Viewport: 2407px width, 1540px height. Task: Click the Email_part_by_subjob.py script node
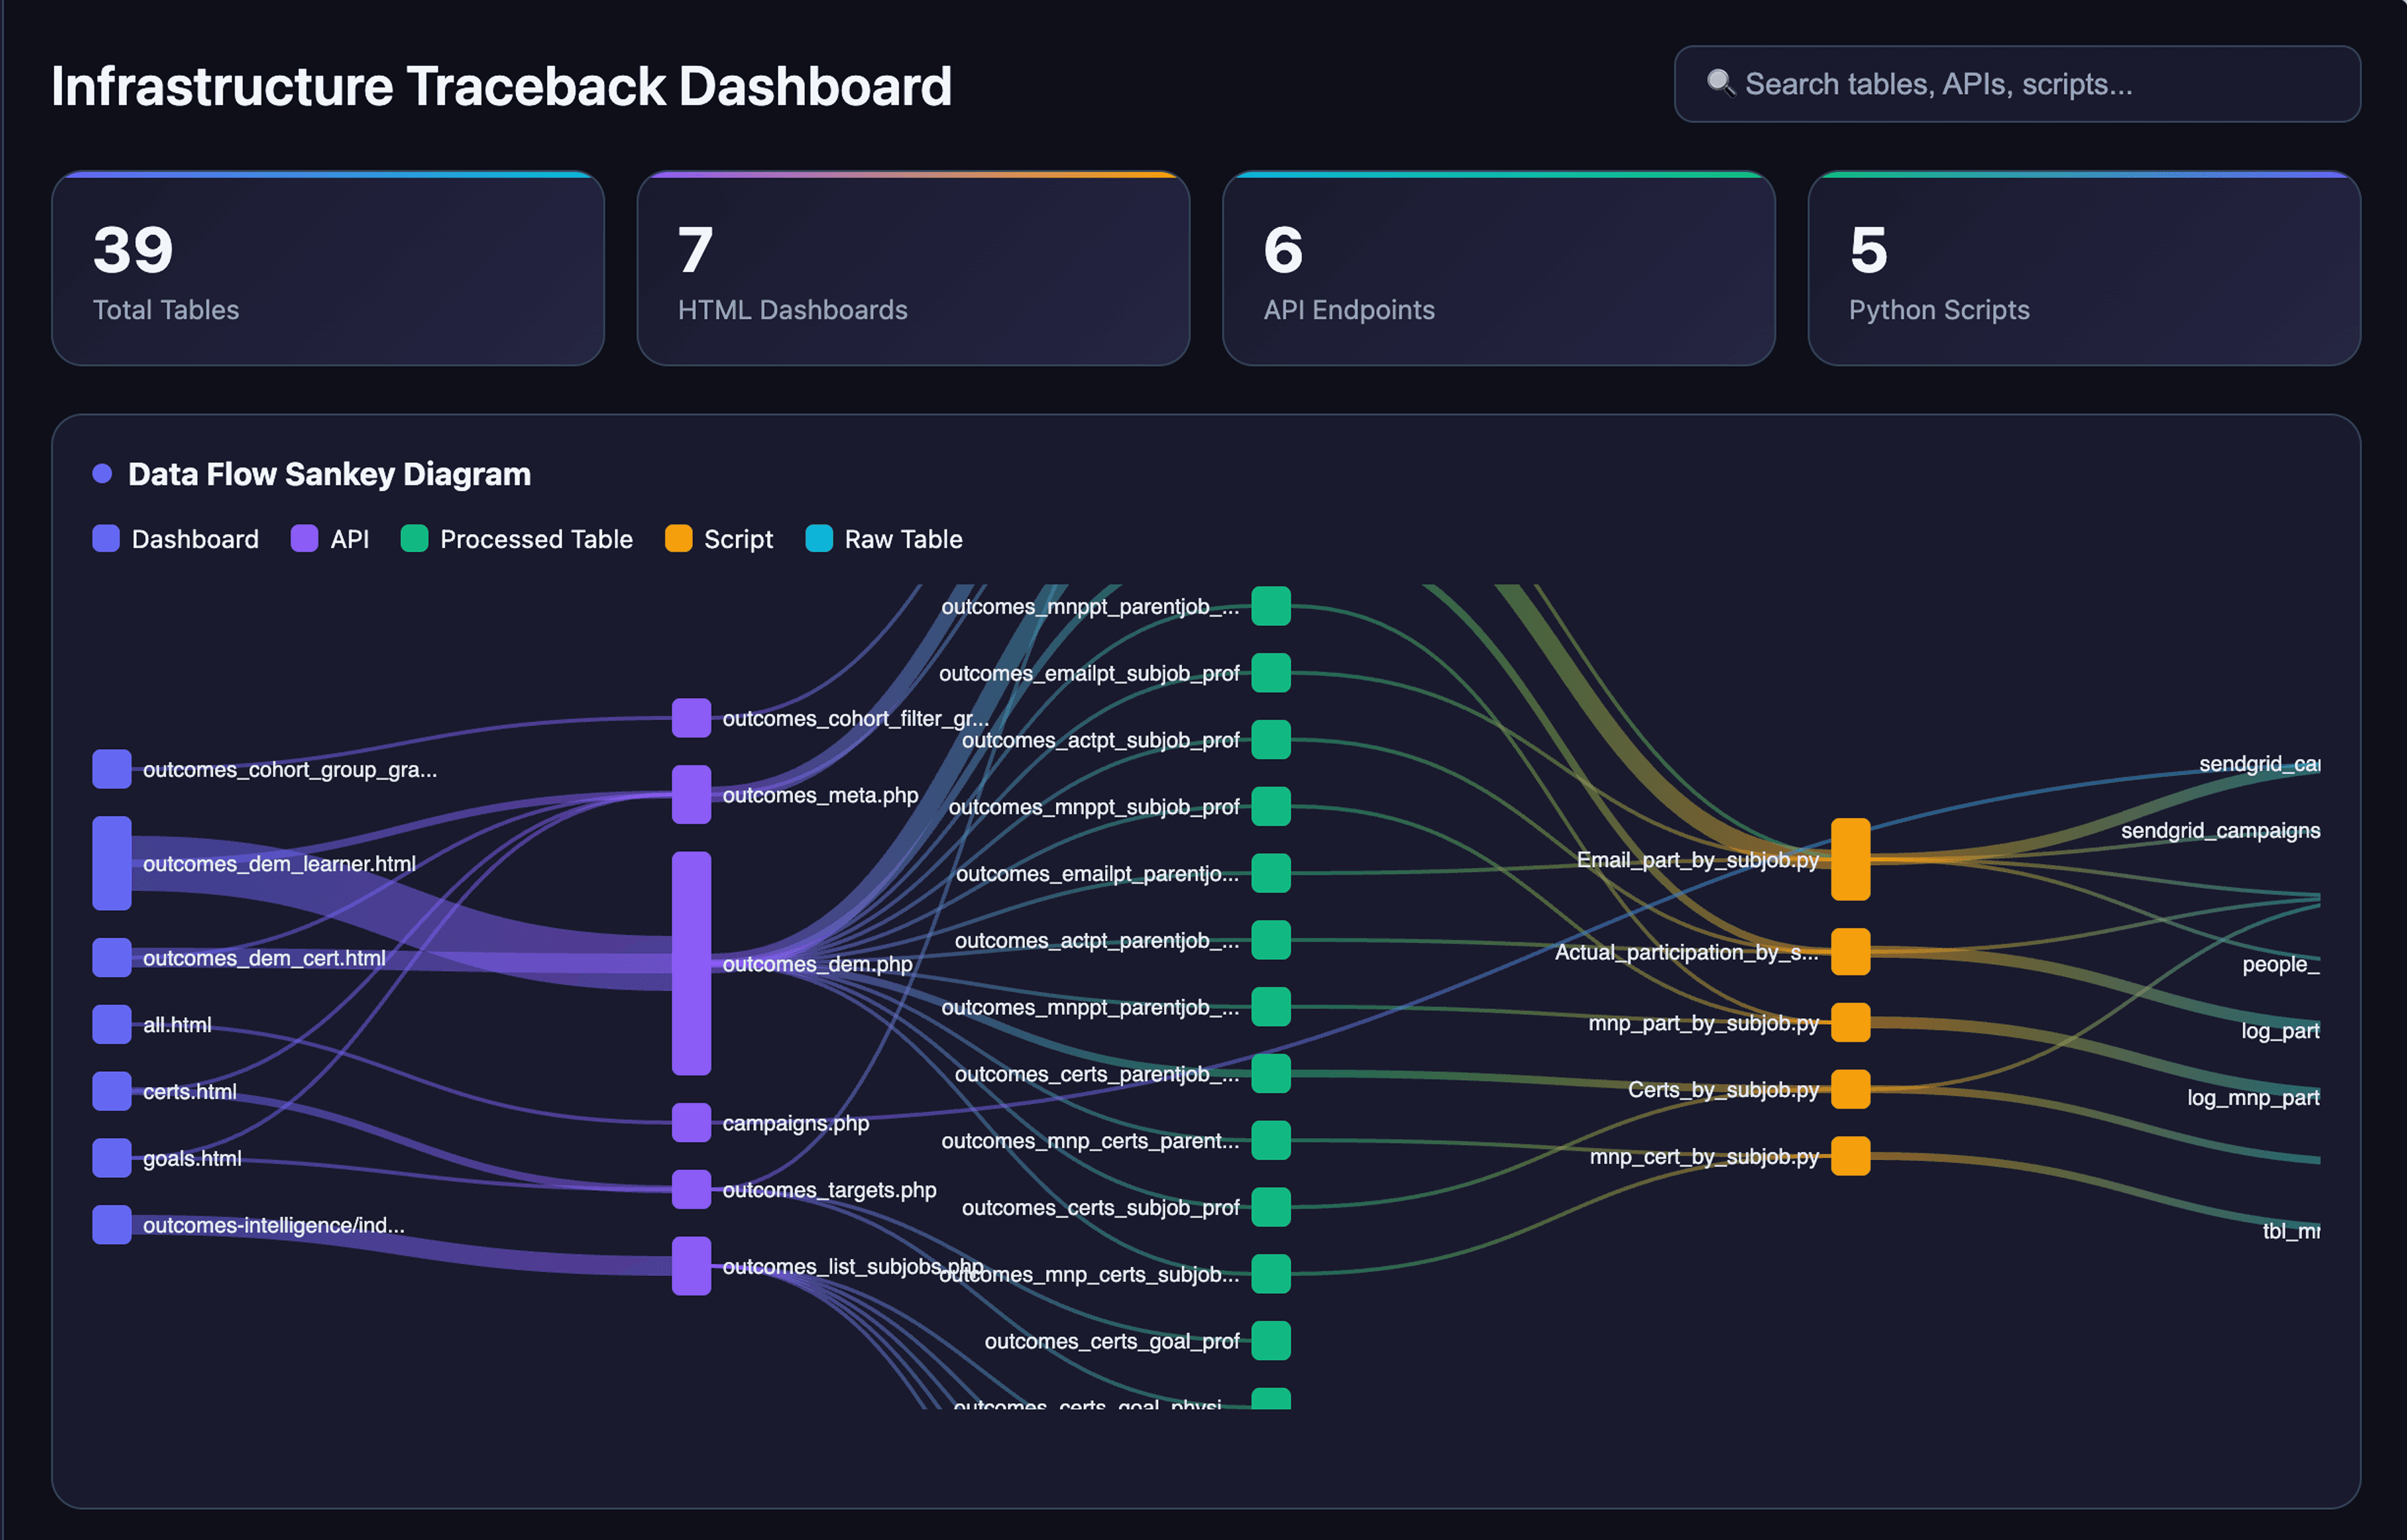1850,859
